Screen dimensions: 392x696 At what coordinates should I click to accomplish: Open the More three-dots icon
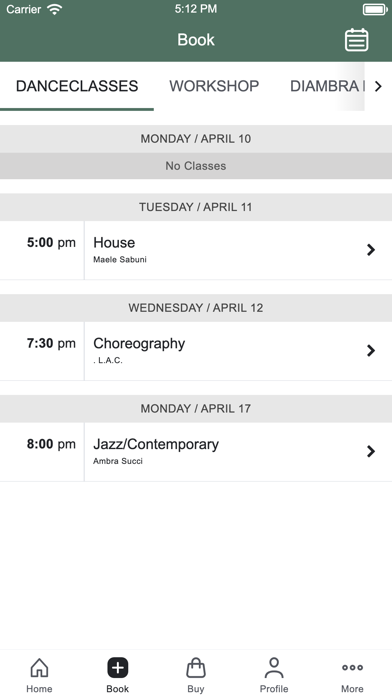(x=352, y=667)
